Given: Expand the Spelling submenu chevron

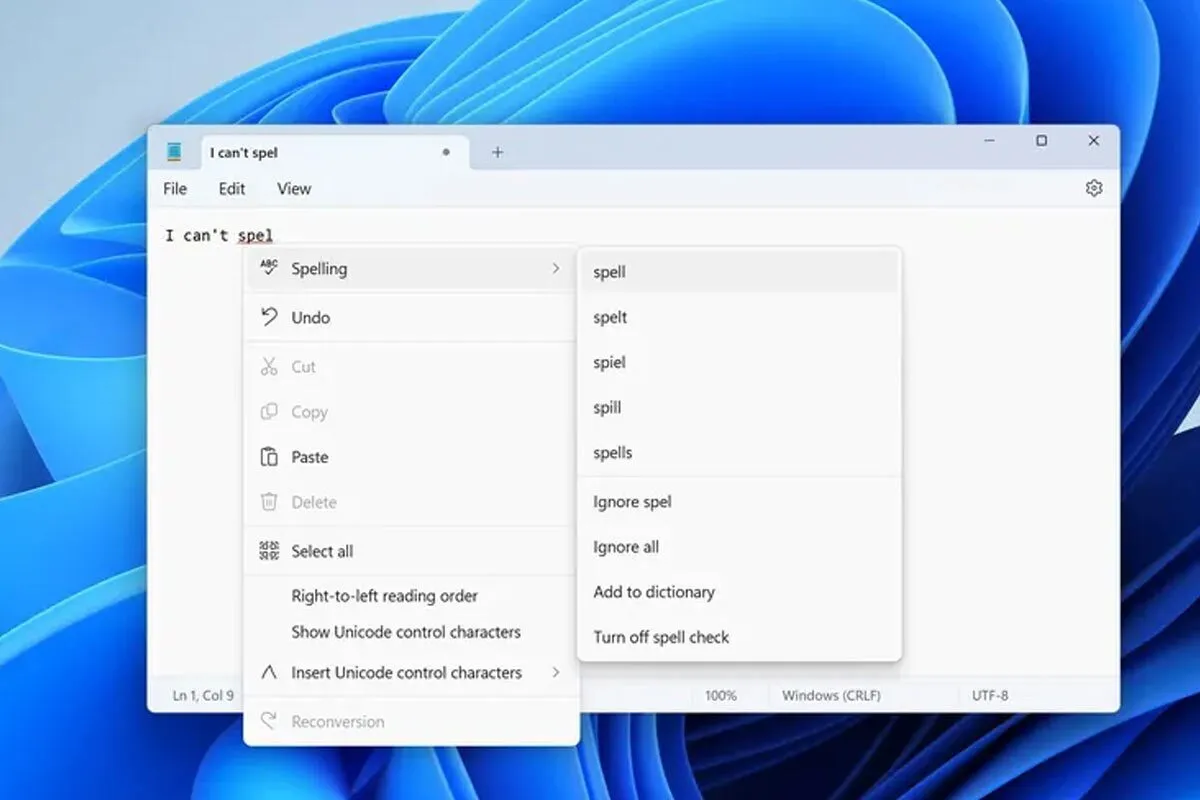Looking at the screenshot, I should 556,268.
